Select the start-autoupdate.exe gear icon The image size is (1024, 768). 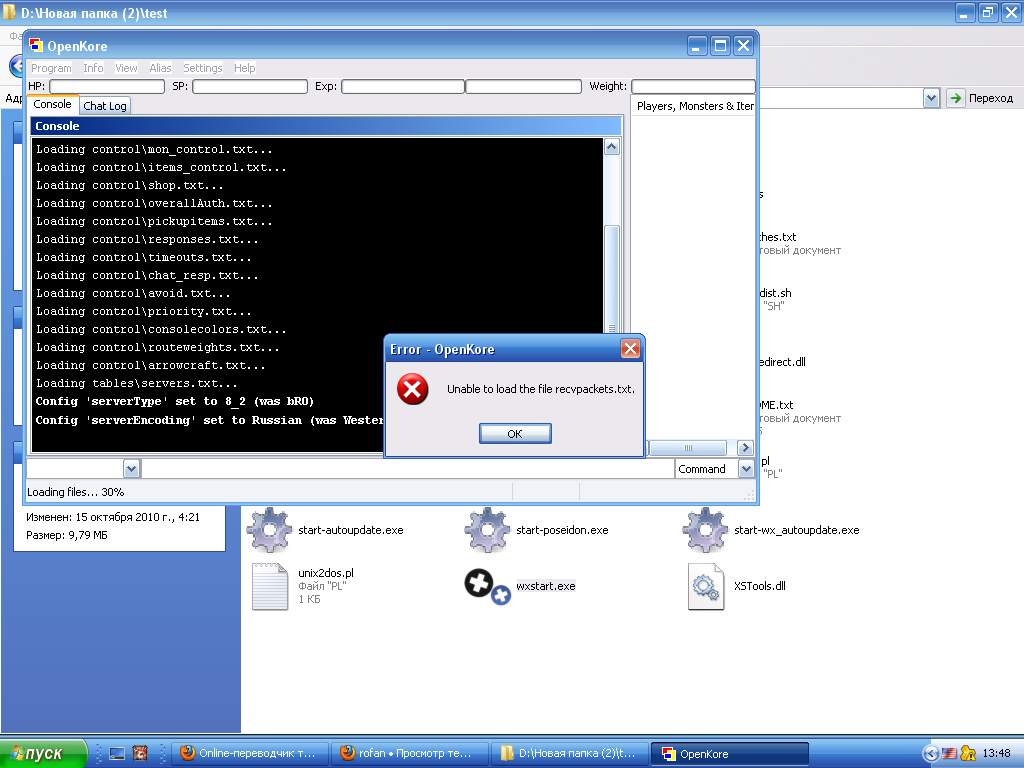tap(269, 530)
